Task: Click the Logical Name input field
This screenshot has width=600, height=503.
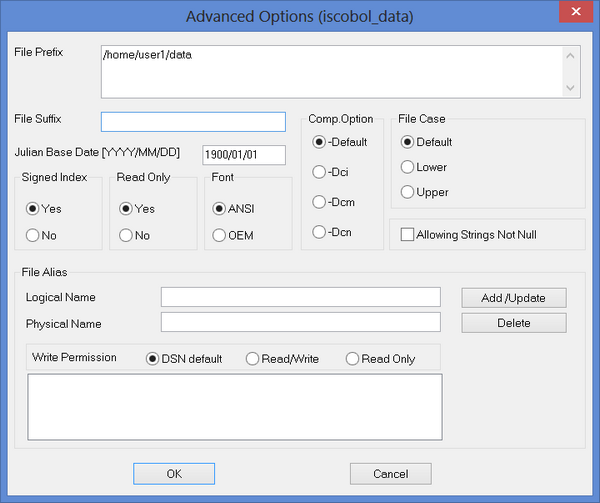Action: click(300, 297)
